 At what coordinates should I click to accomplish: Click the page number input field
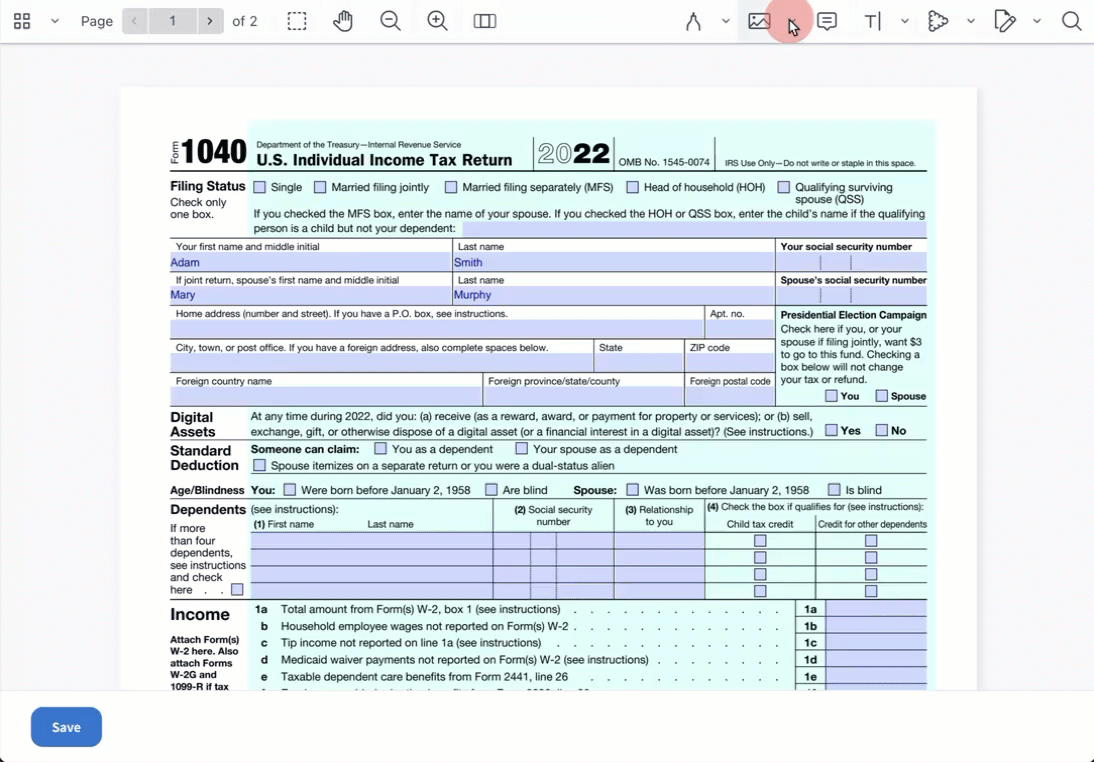(x=173, y=21)
